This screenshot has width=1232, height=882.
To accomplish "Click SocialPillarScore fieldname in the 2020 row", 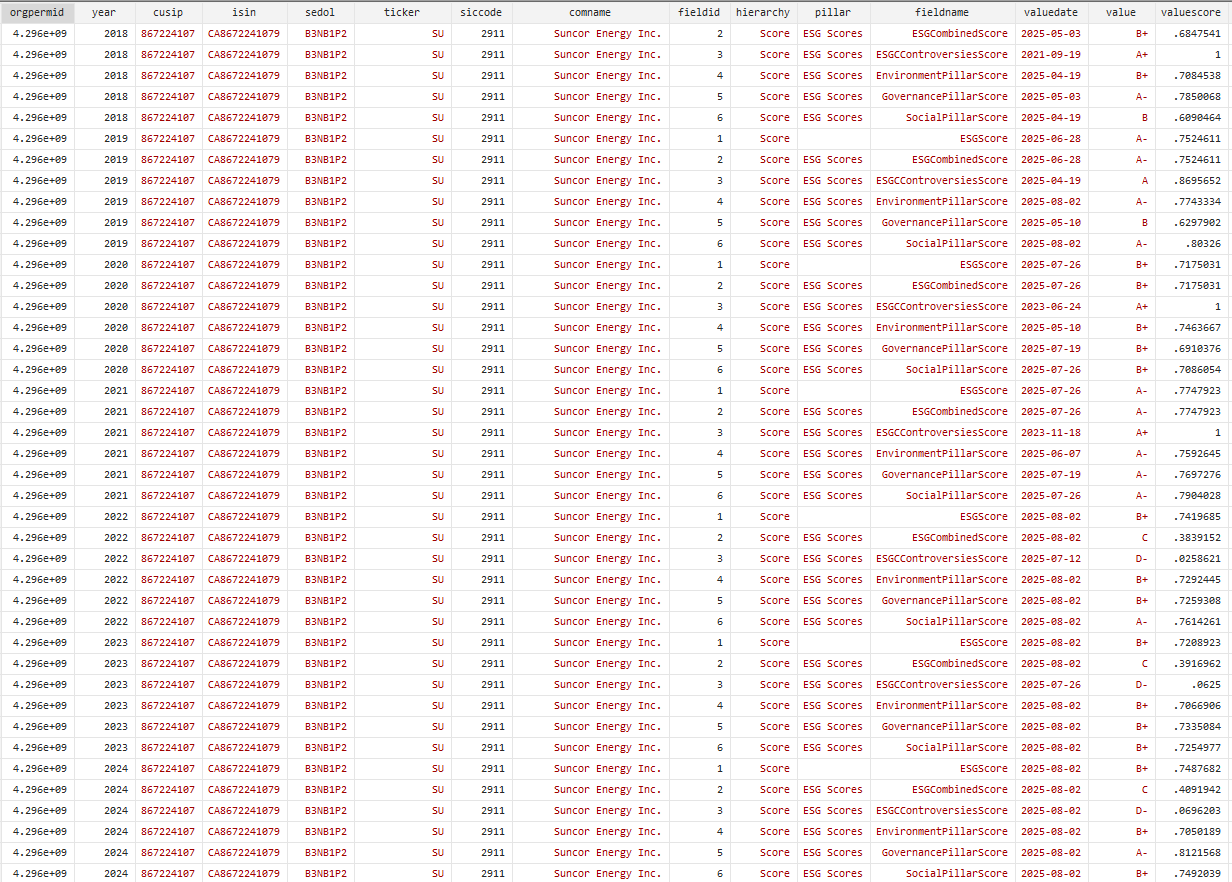I will (x=942, y=370).
